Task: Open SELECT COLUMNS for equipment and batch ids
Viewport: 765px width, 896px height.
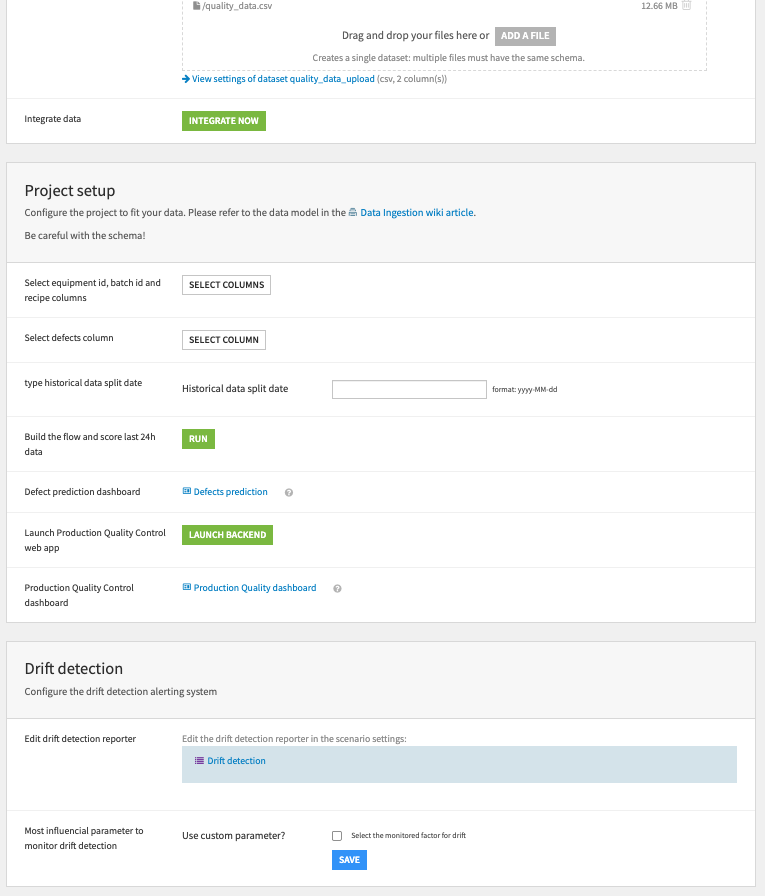Action: click(226, 284)
